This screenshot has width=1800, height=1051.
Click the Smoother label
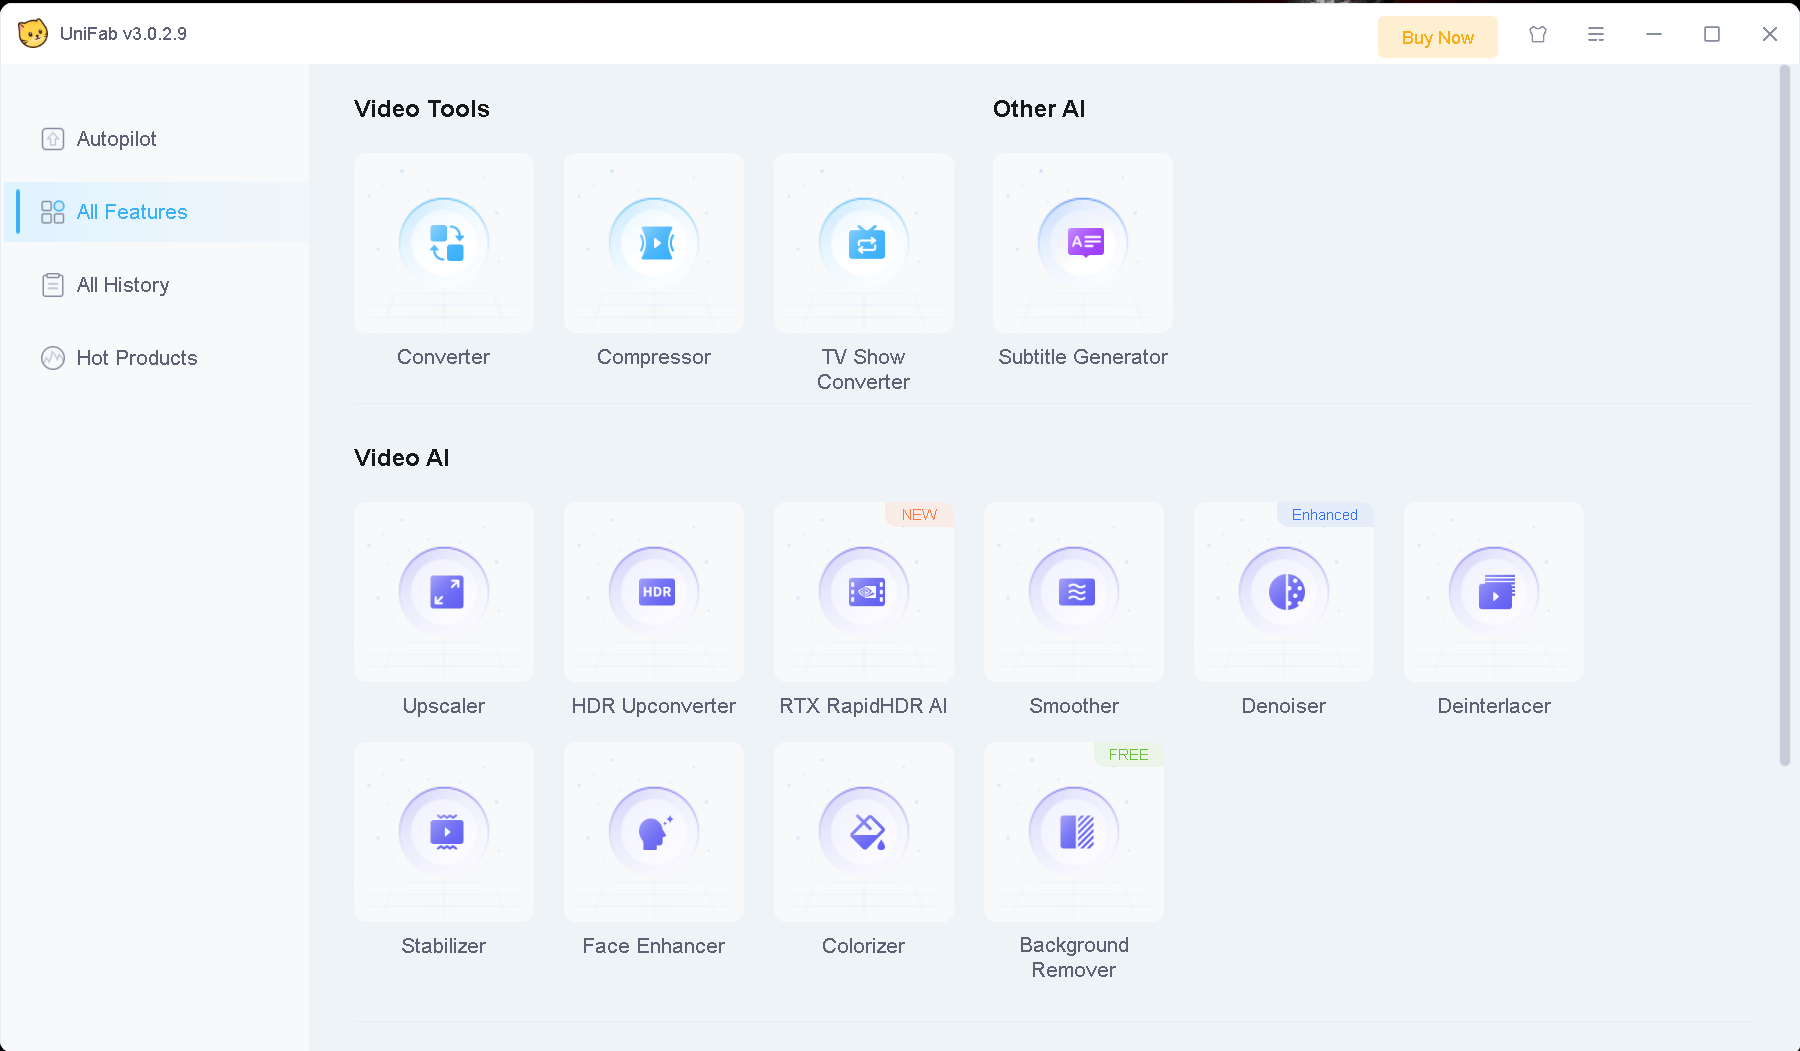click(1074, 706)
